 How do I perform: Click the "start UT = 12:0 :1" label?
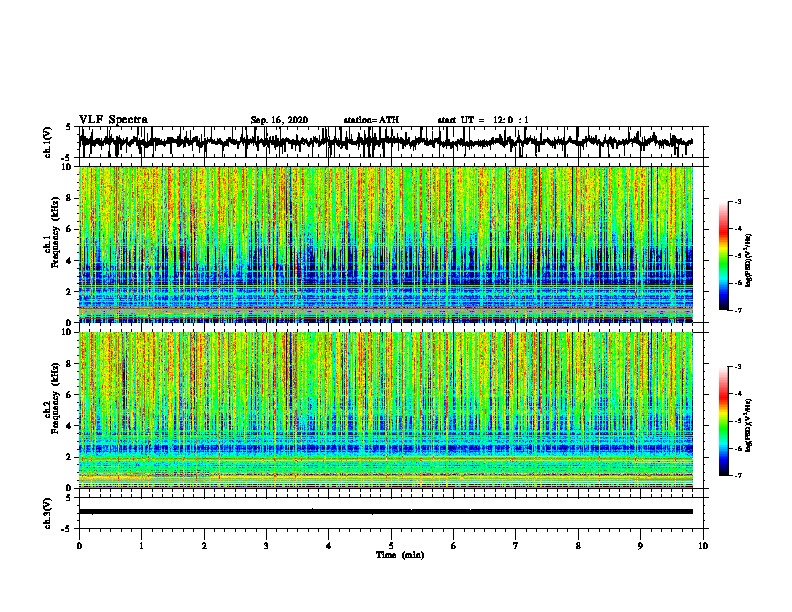(x=483, y=120)
